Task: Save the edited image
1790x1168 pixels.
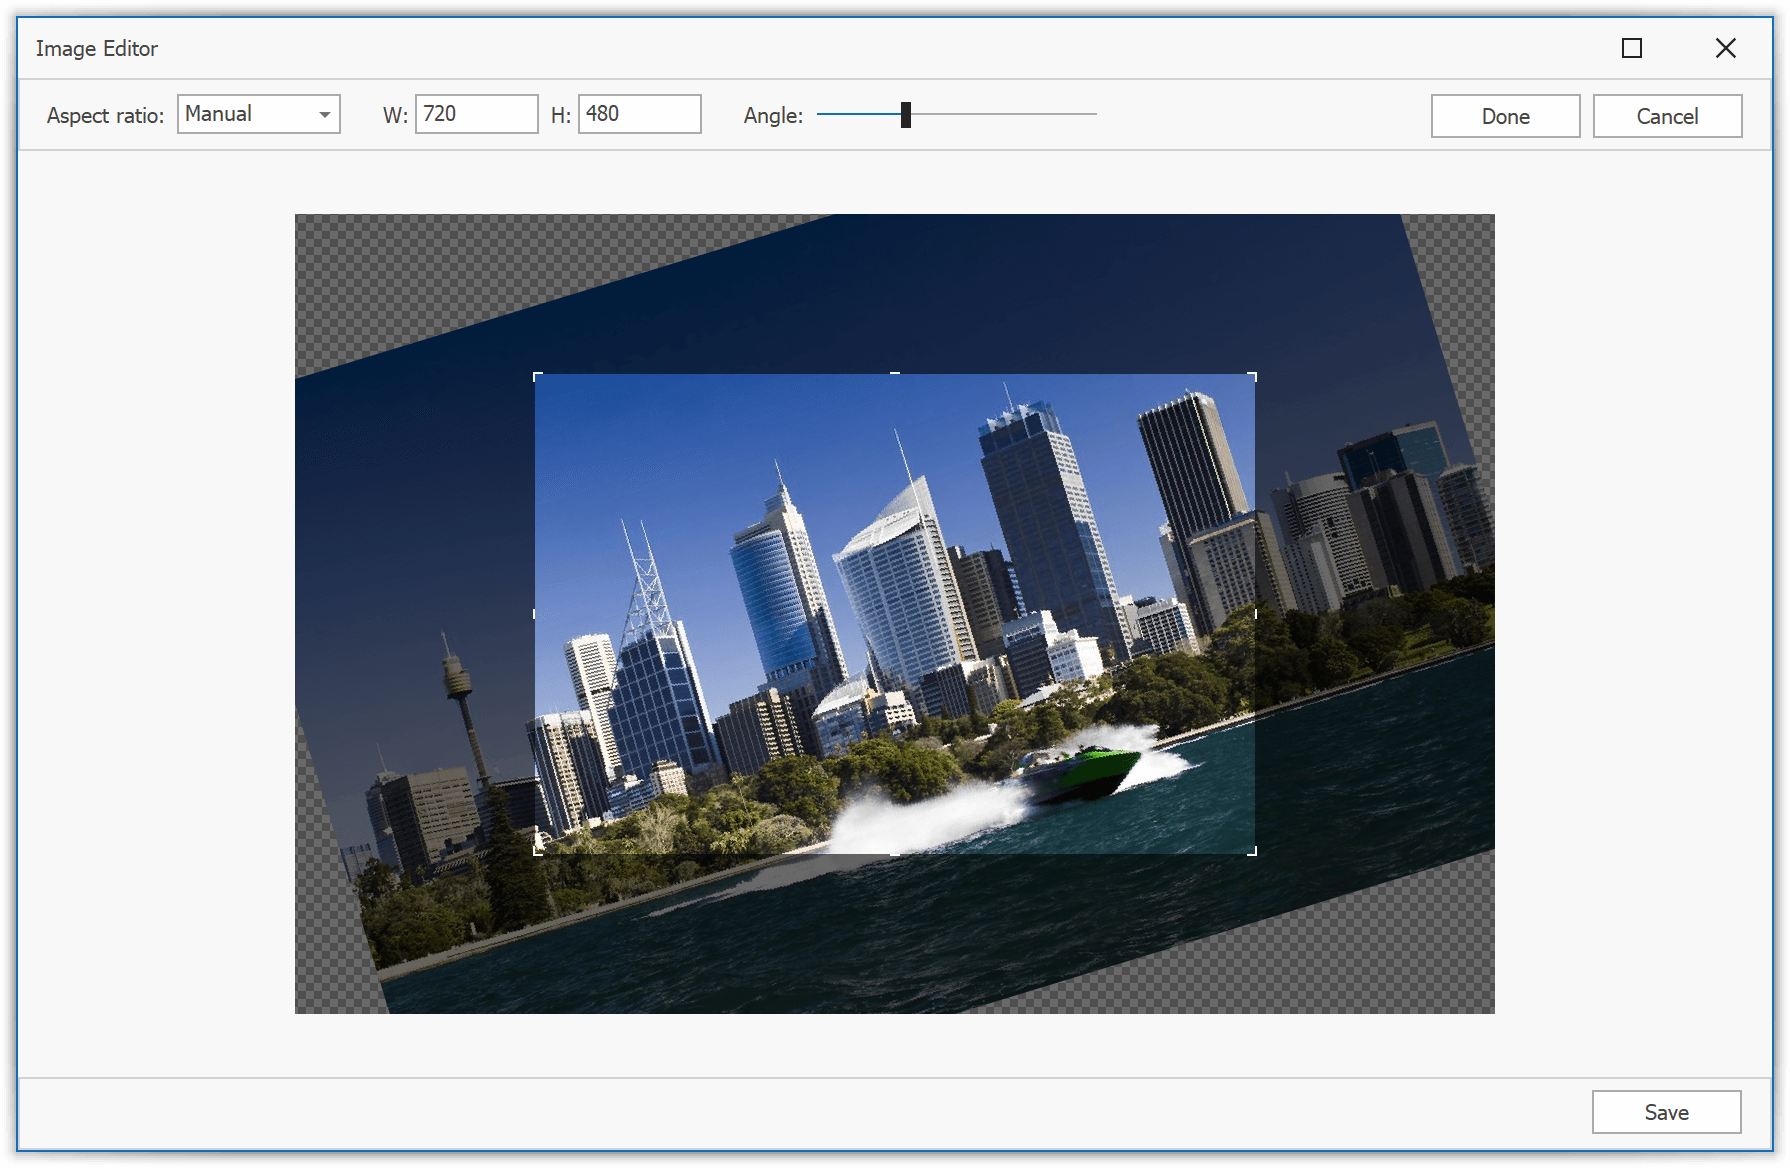Action: coord(1665,1112)
